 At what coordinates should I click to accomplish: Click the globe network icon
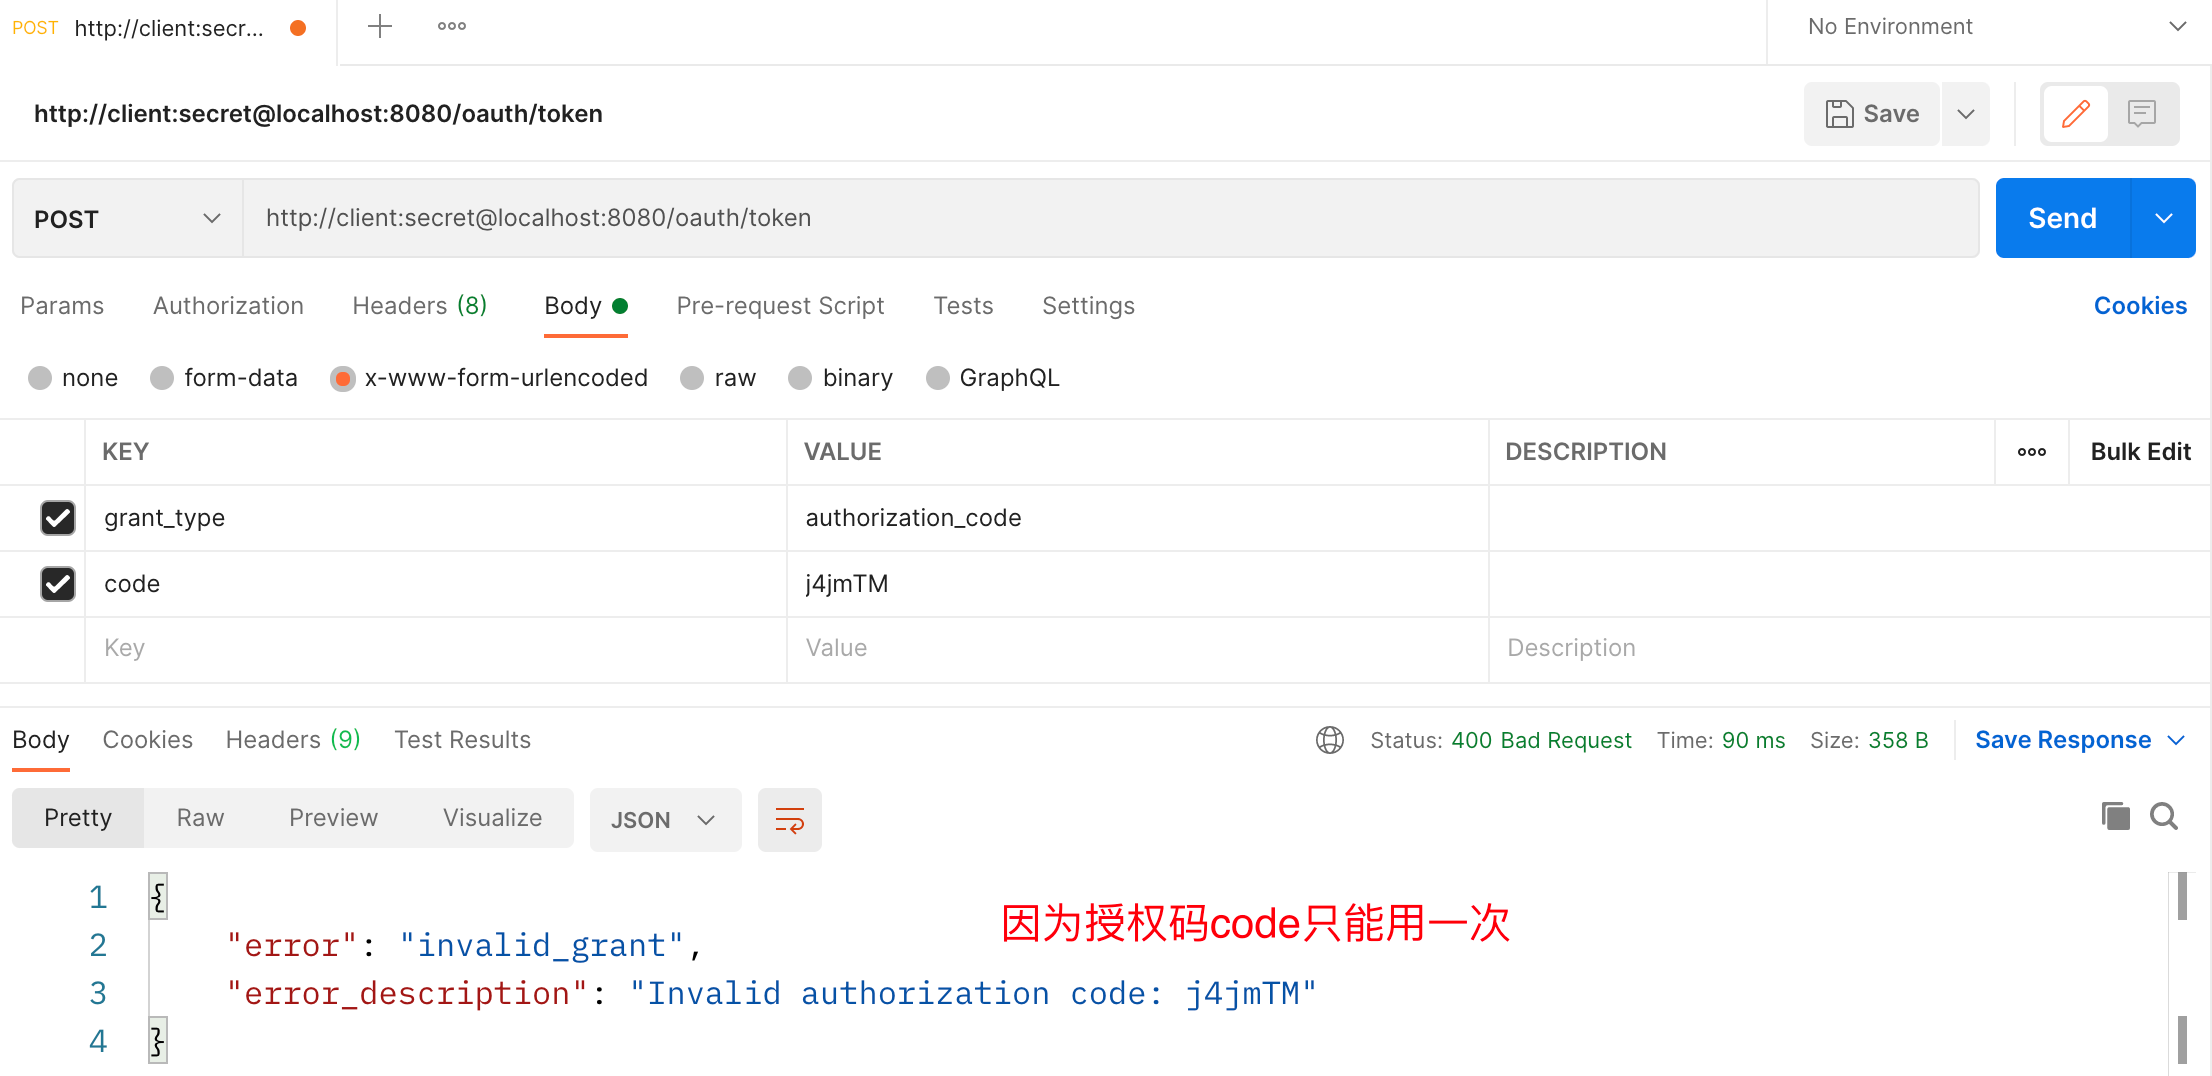point(1329,740)
